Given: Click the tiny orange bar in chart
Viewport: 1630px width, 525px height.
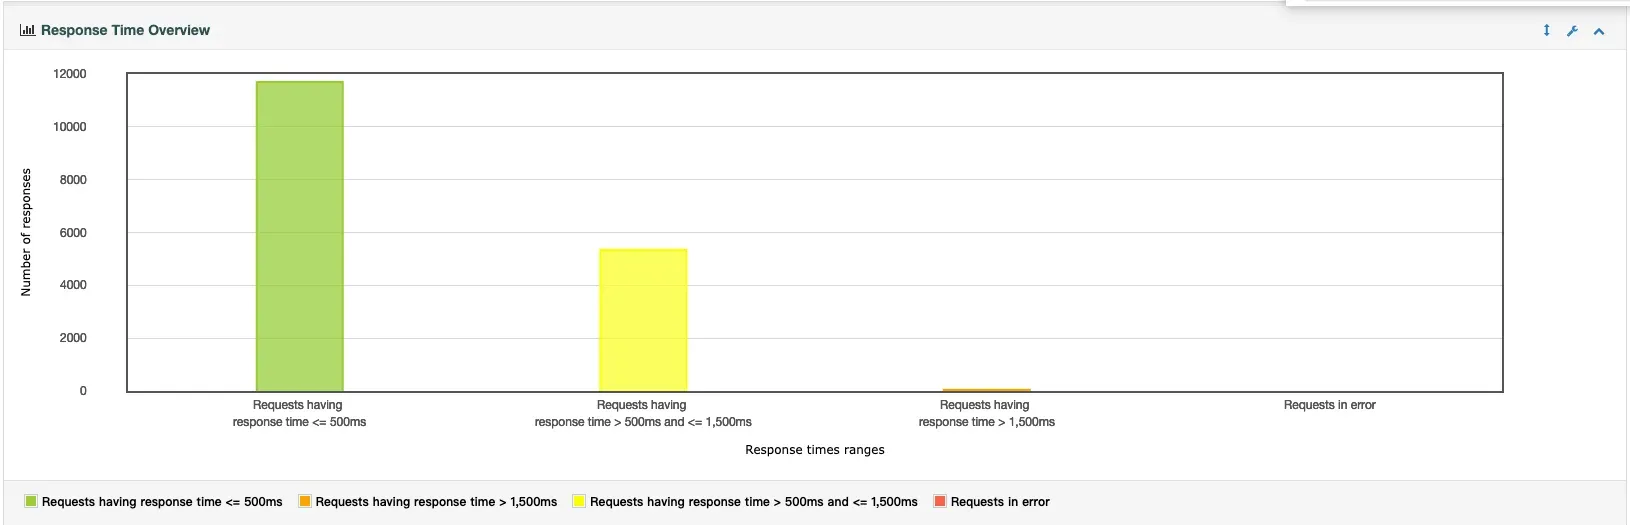Looking at the screenshot, I should 986,389.
